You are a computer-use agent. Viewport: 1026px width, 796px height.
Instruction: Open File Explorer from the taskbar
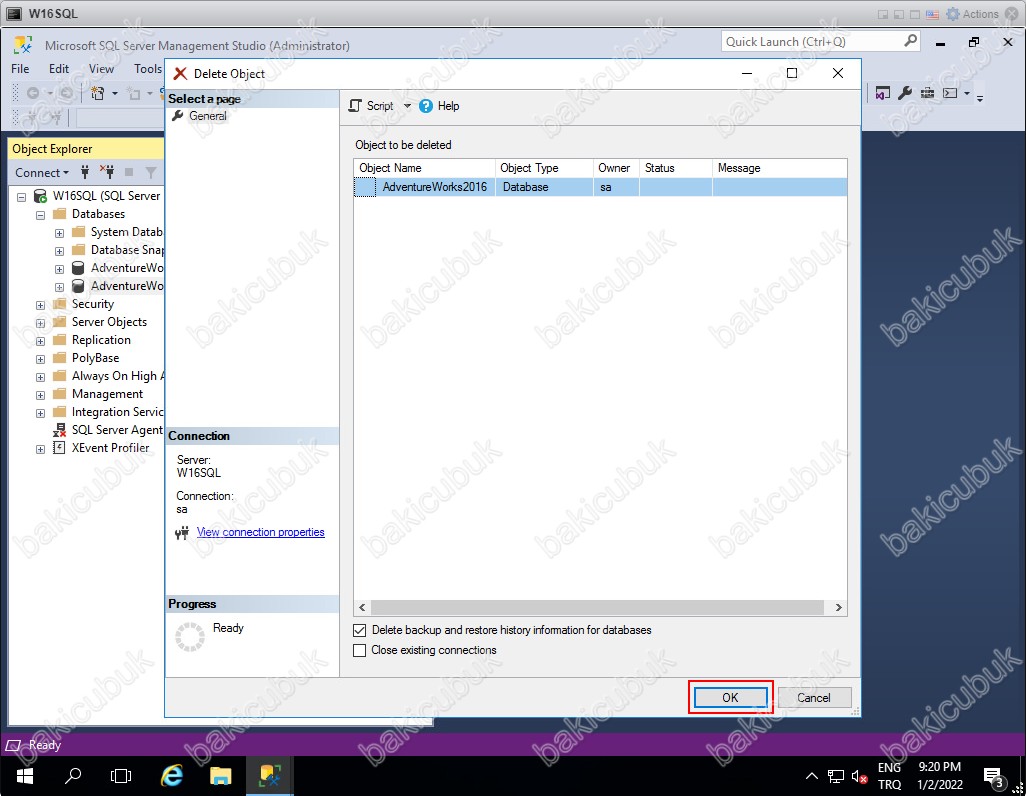(221, 776)
